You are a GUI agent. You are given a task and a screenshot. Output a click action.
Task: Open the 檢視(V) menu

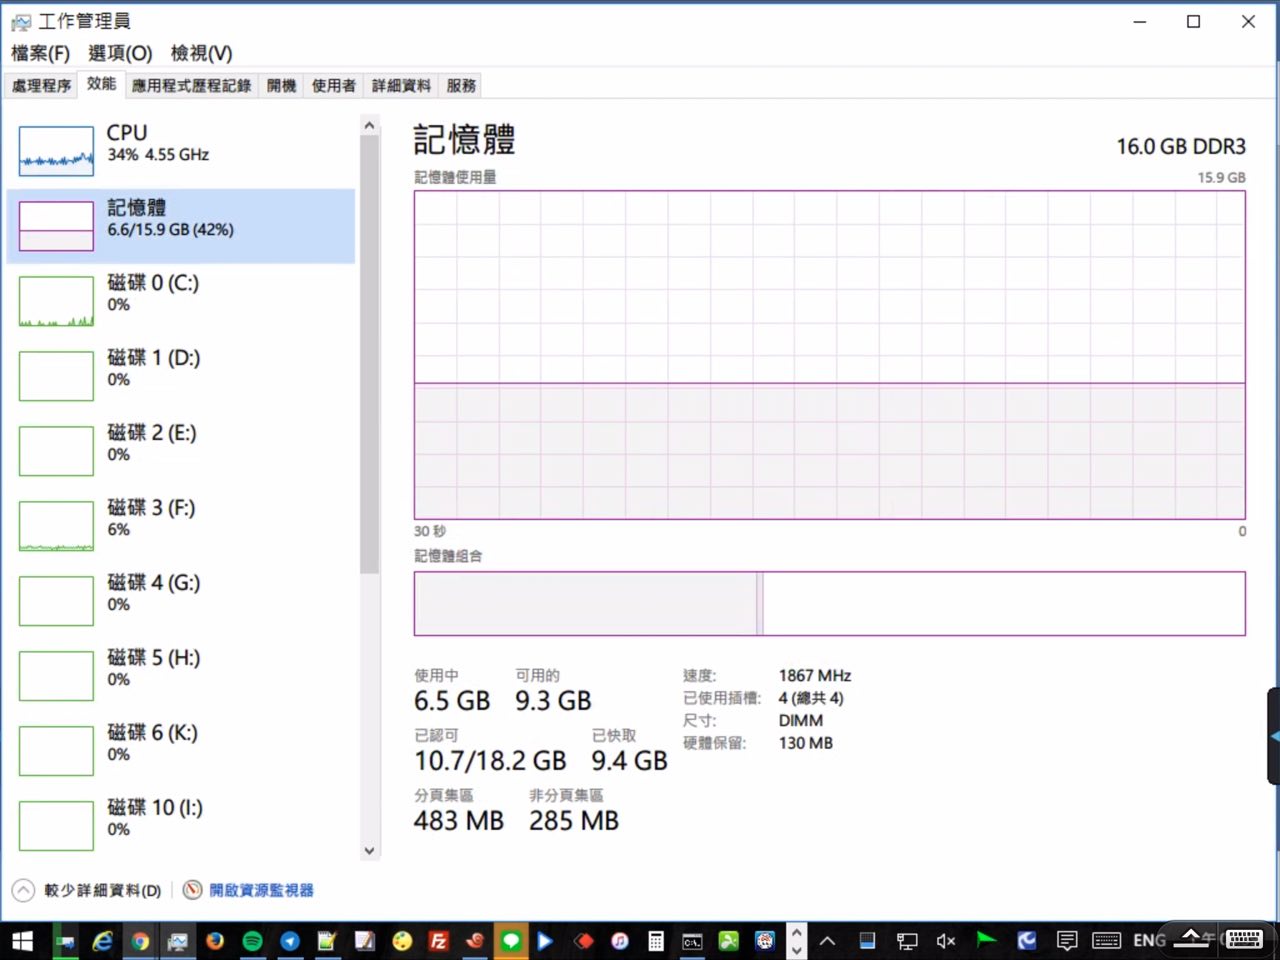[x=201, y=53]
